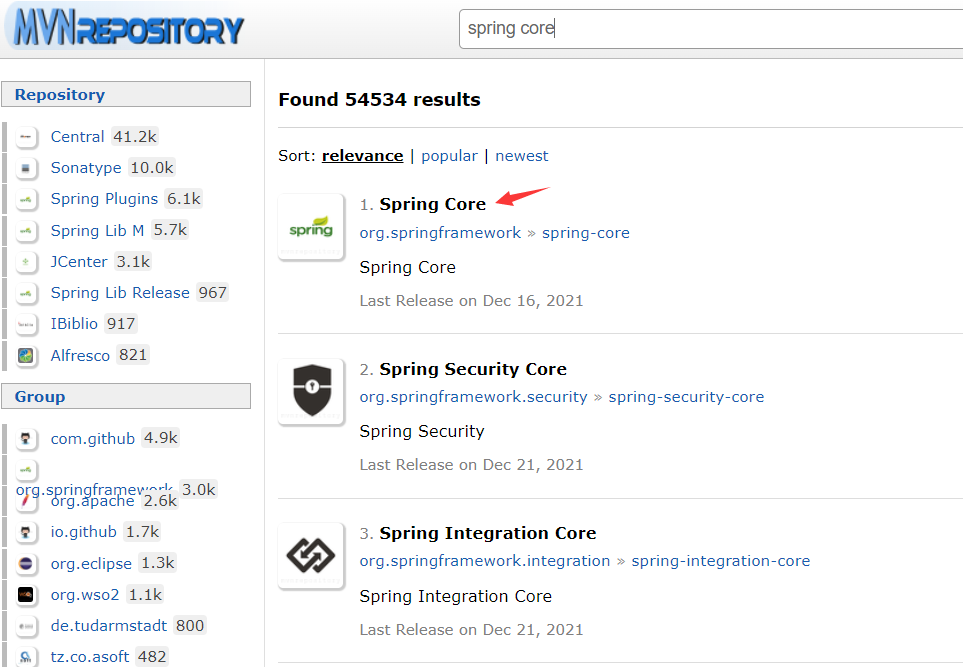Sort results by popular
Image resolution: width=963 pixels, height=667 pixels.
click(x=449, y=156)
